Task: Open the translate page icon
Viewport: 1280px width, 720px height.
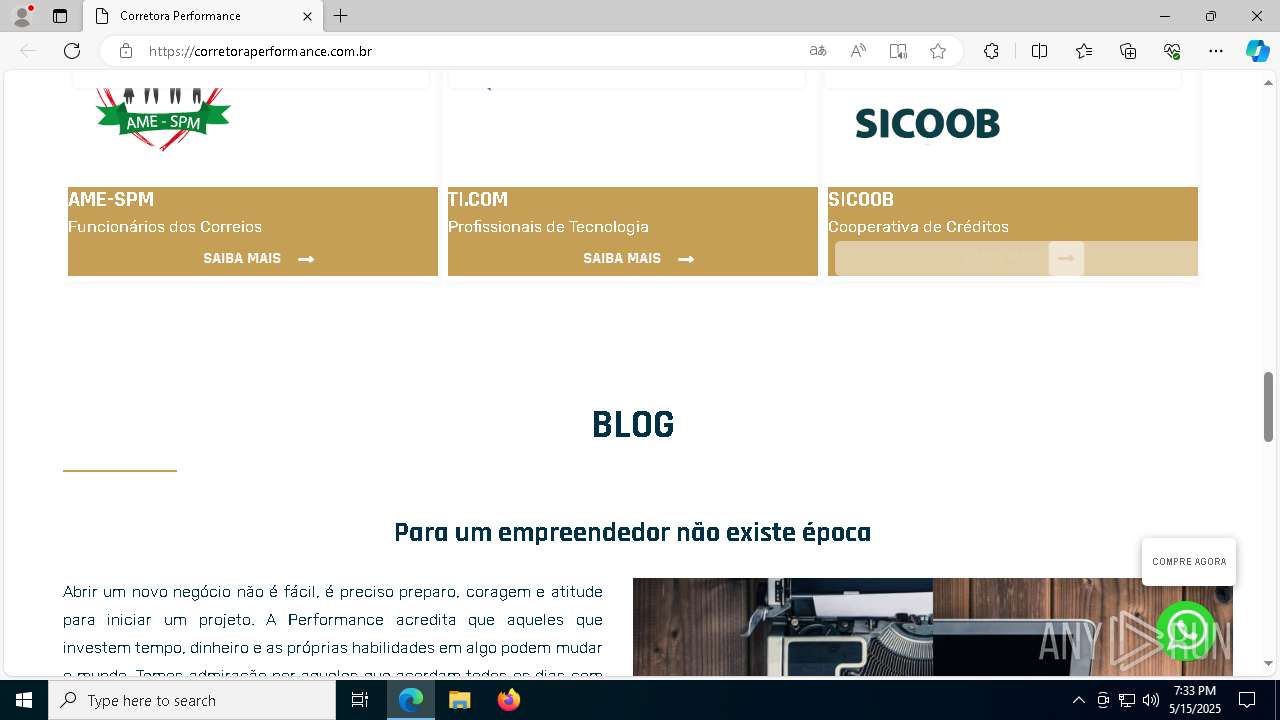Action: pos(818,51)
